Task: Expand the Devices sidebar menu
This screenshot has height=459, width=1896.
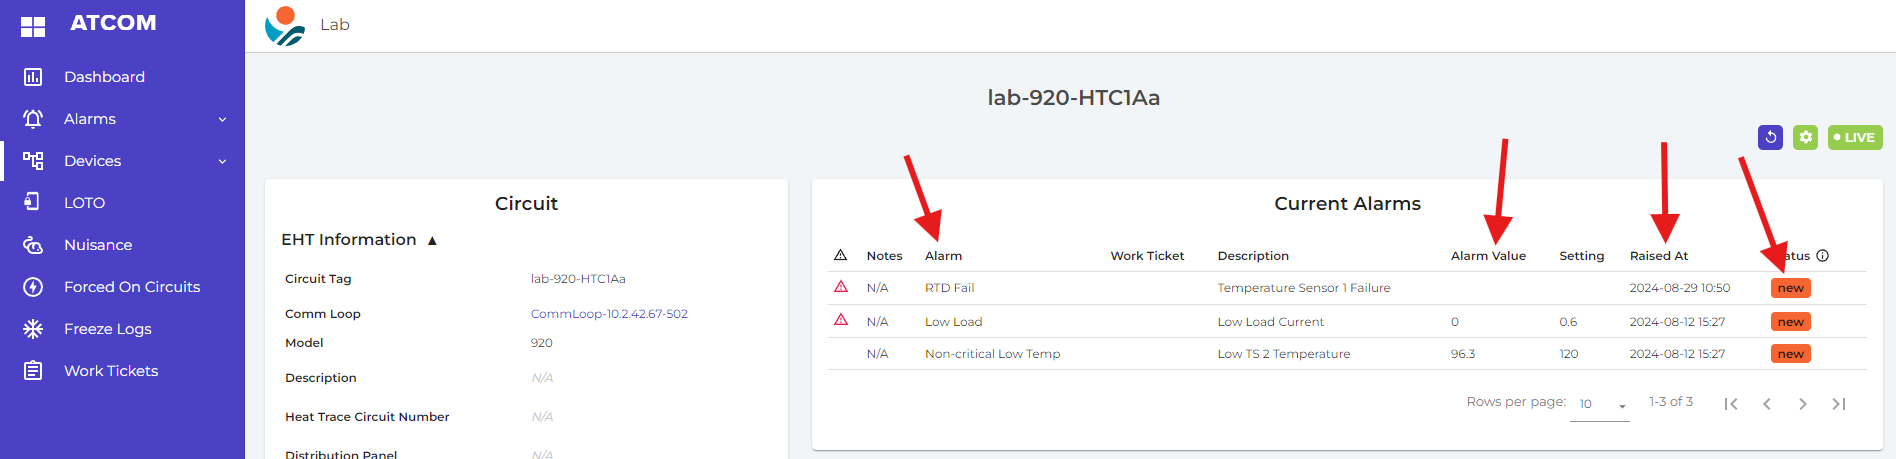Action: (x=122, y=161)
